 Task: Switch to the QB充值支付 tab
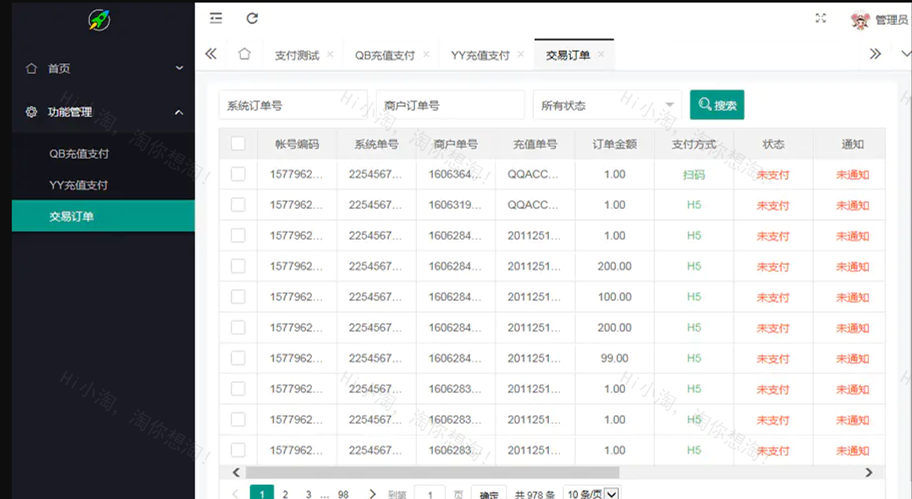384,55
